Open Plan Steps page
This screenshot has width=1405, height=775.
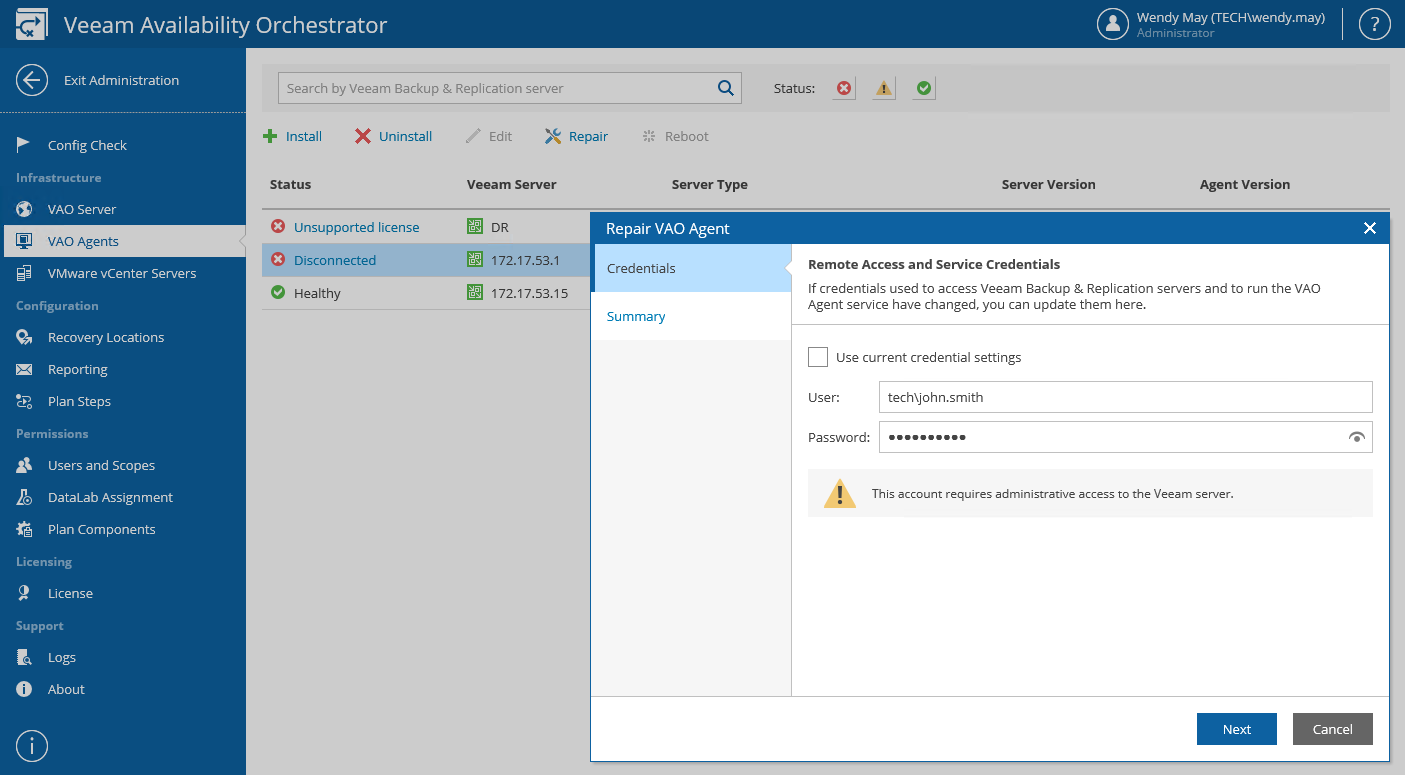79,401
